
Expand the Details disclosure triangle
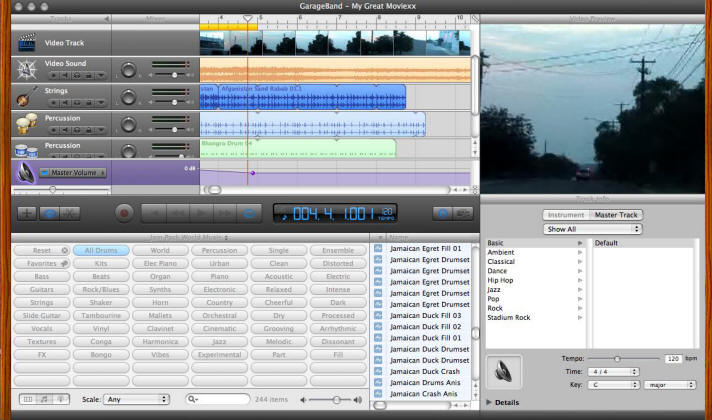click(x=489, y=402)
